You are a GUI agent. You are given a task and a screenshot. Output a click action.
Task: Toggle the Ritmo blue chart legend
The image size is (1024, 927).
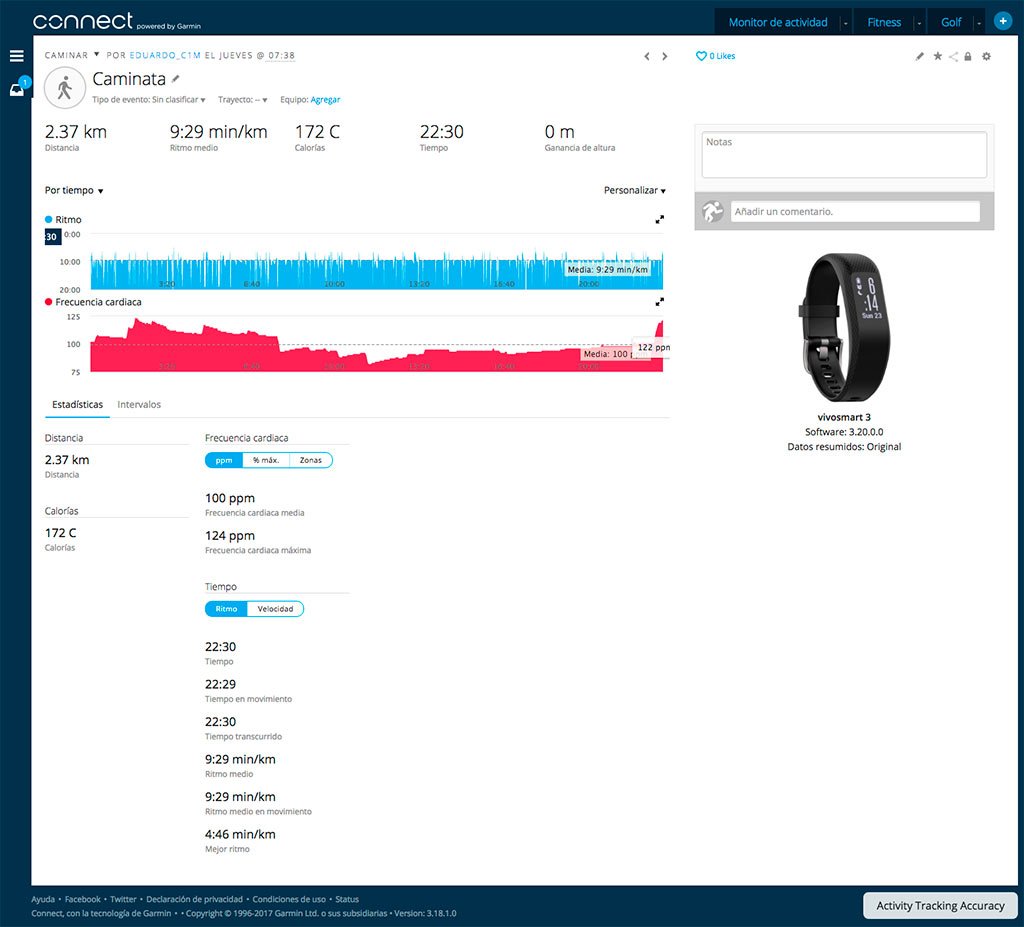pos(63,220)
